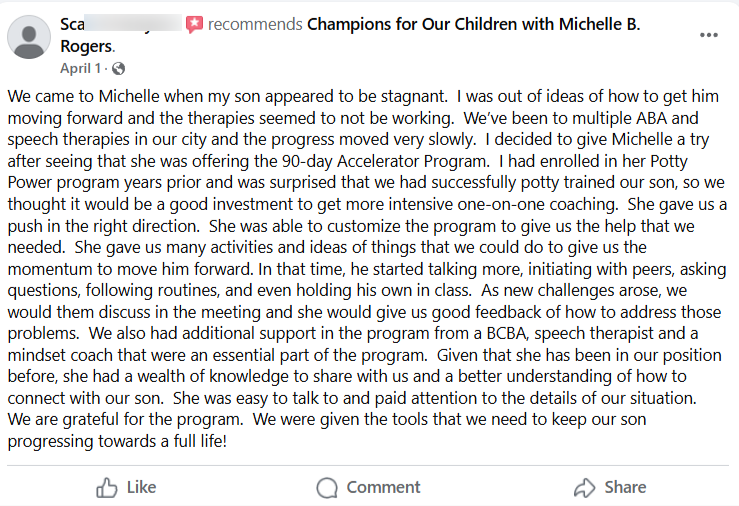This screenshot has width=739, height=506.
Task: Open the April 1 post timestamp
Action: (x=80, y=69)
